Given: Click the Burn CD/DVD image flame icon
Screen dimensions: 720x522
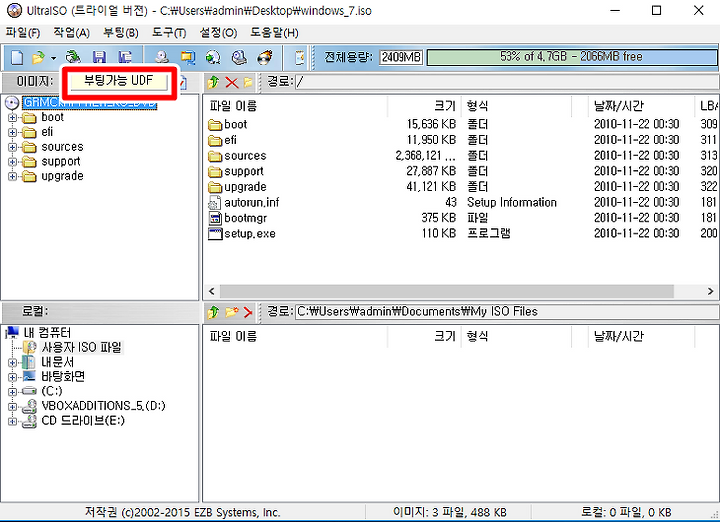Looking at the screenshot, I should tap(265, 57).
